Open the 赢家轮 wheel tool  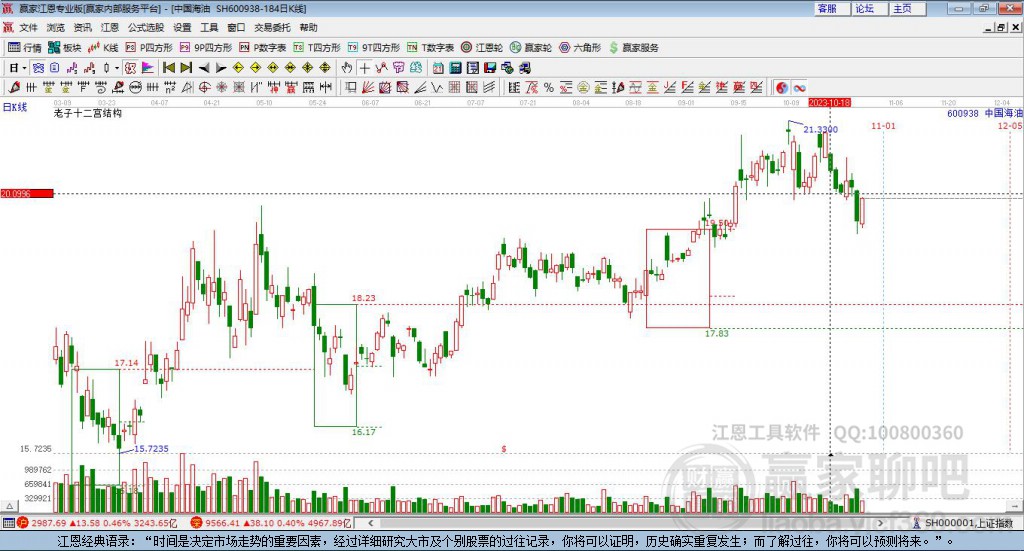[x=531, y=48]
